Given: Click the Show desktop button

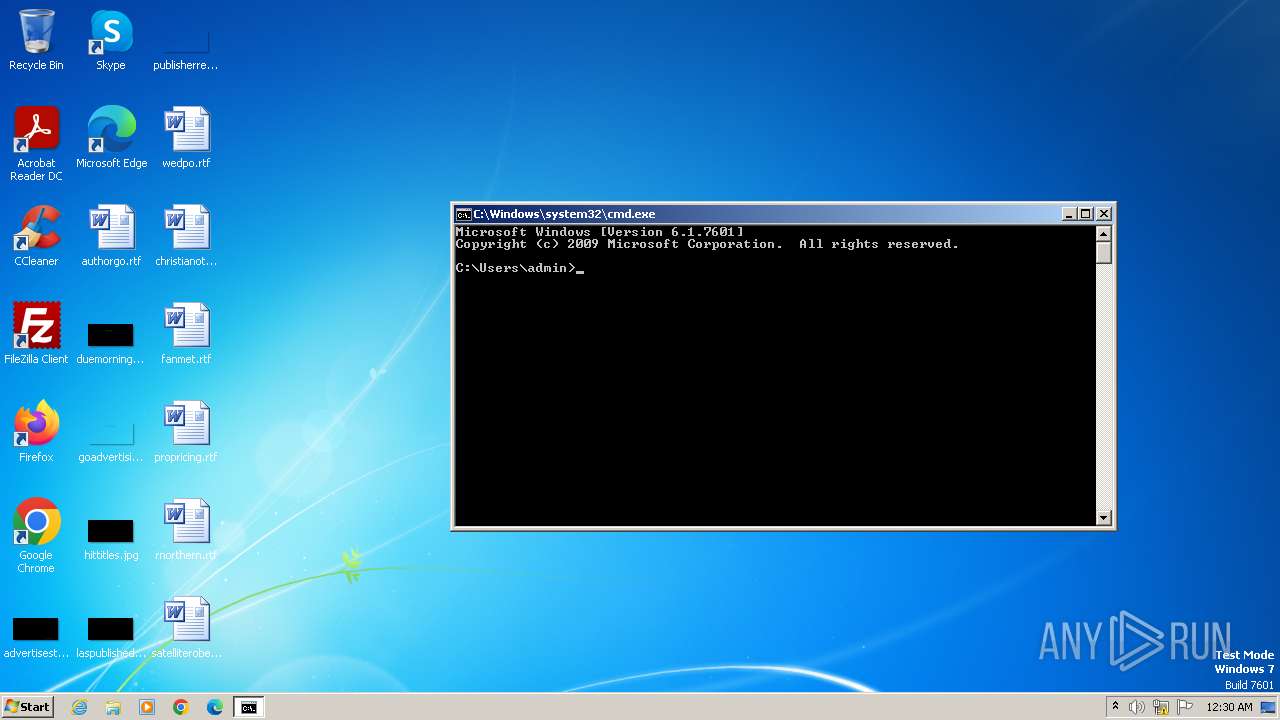Looking at the screenshot, I should click(x=1270, y=707).
